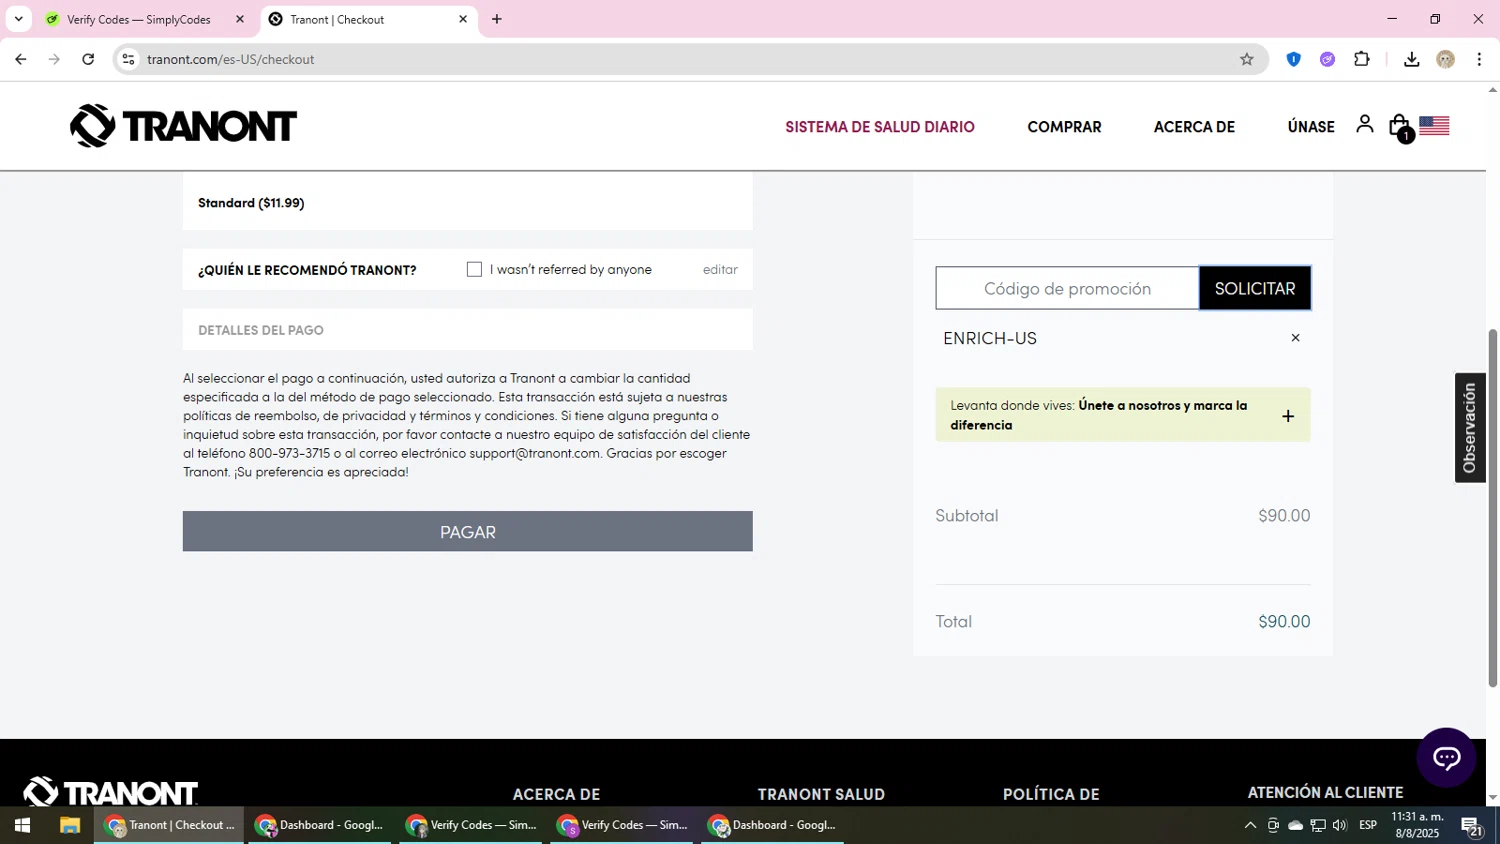Screen dimensions: 1500x844
Task: Open OneDrive cloud tray icon
Action: pyautogui.click(x=1295, y=825)
